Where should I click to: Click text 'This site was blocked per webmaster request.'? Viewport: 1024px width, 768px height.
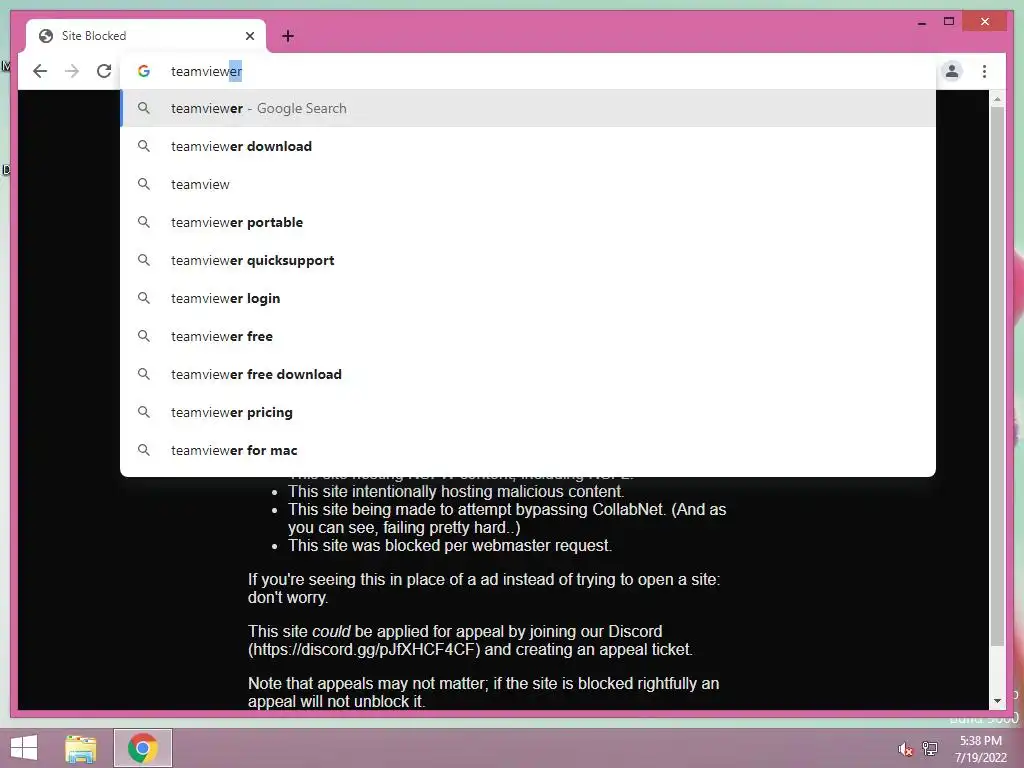tap(450, 545)
